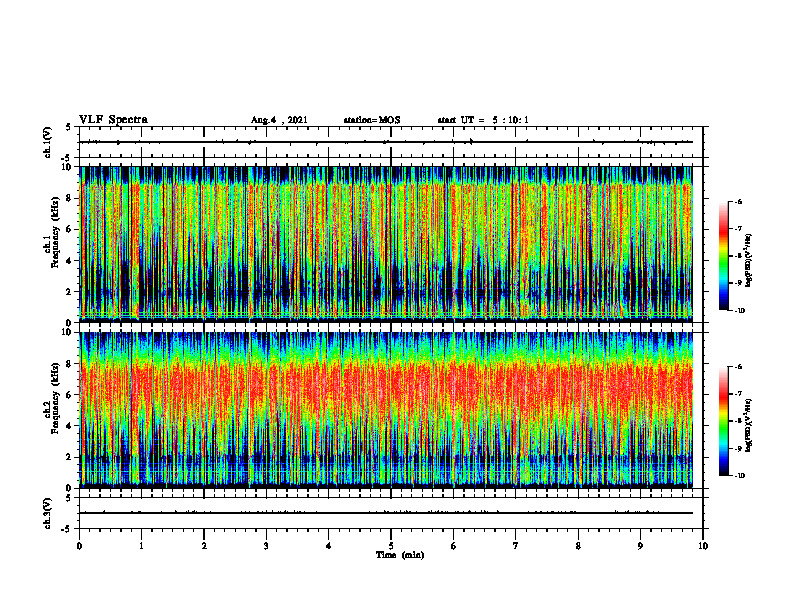792x612 pixels.
Task: Click time-axis tick label '1' minute
Action: pos(141,546)
